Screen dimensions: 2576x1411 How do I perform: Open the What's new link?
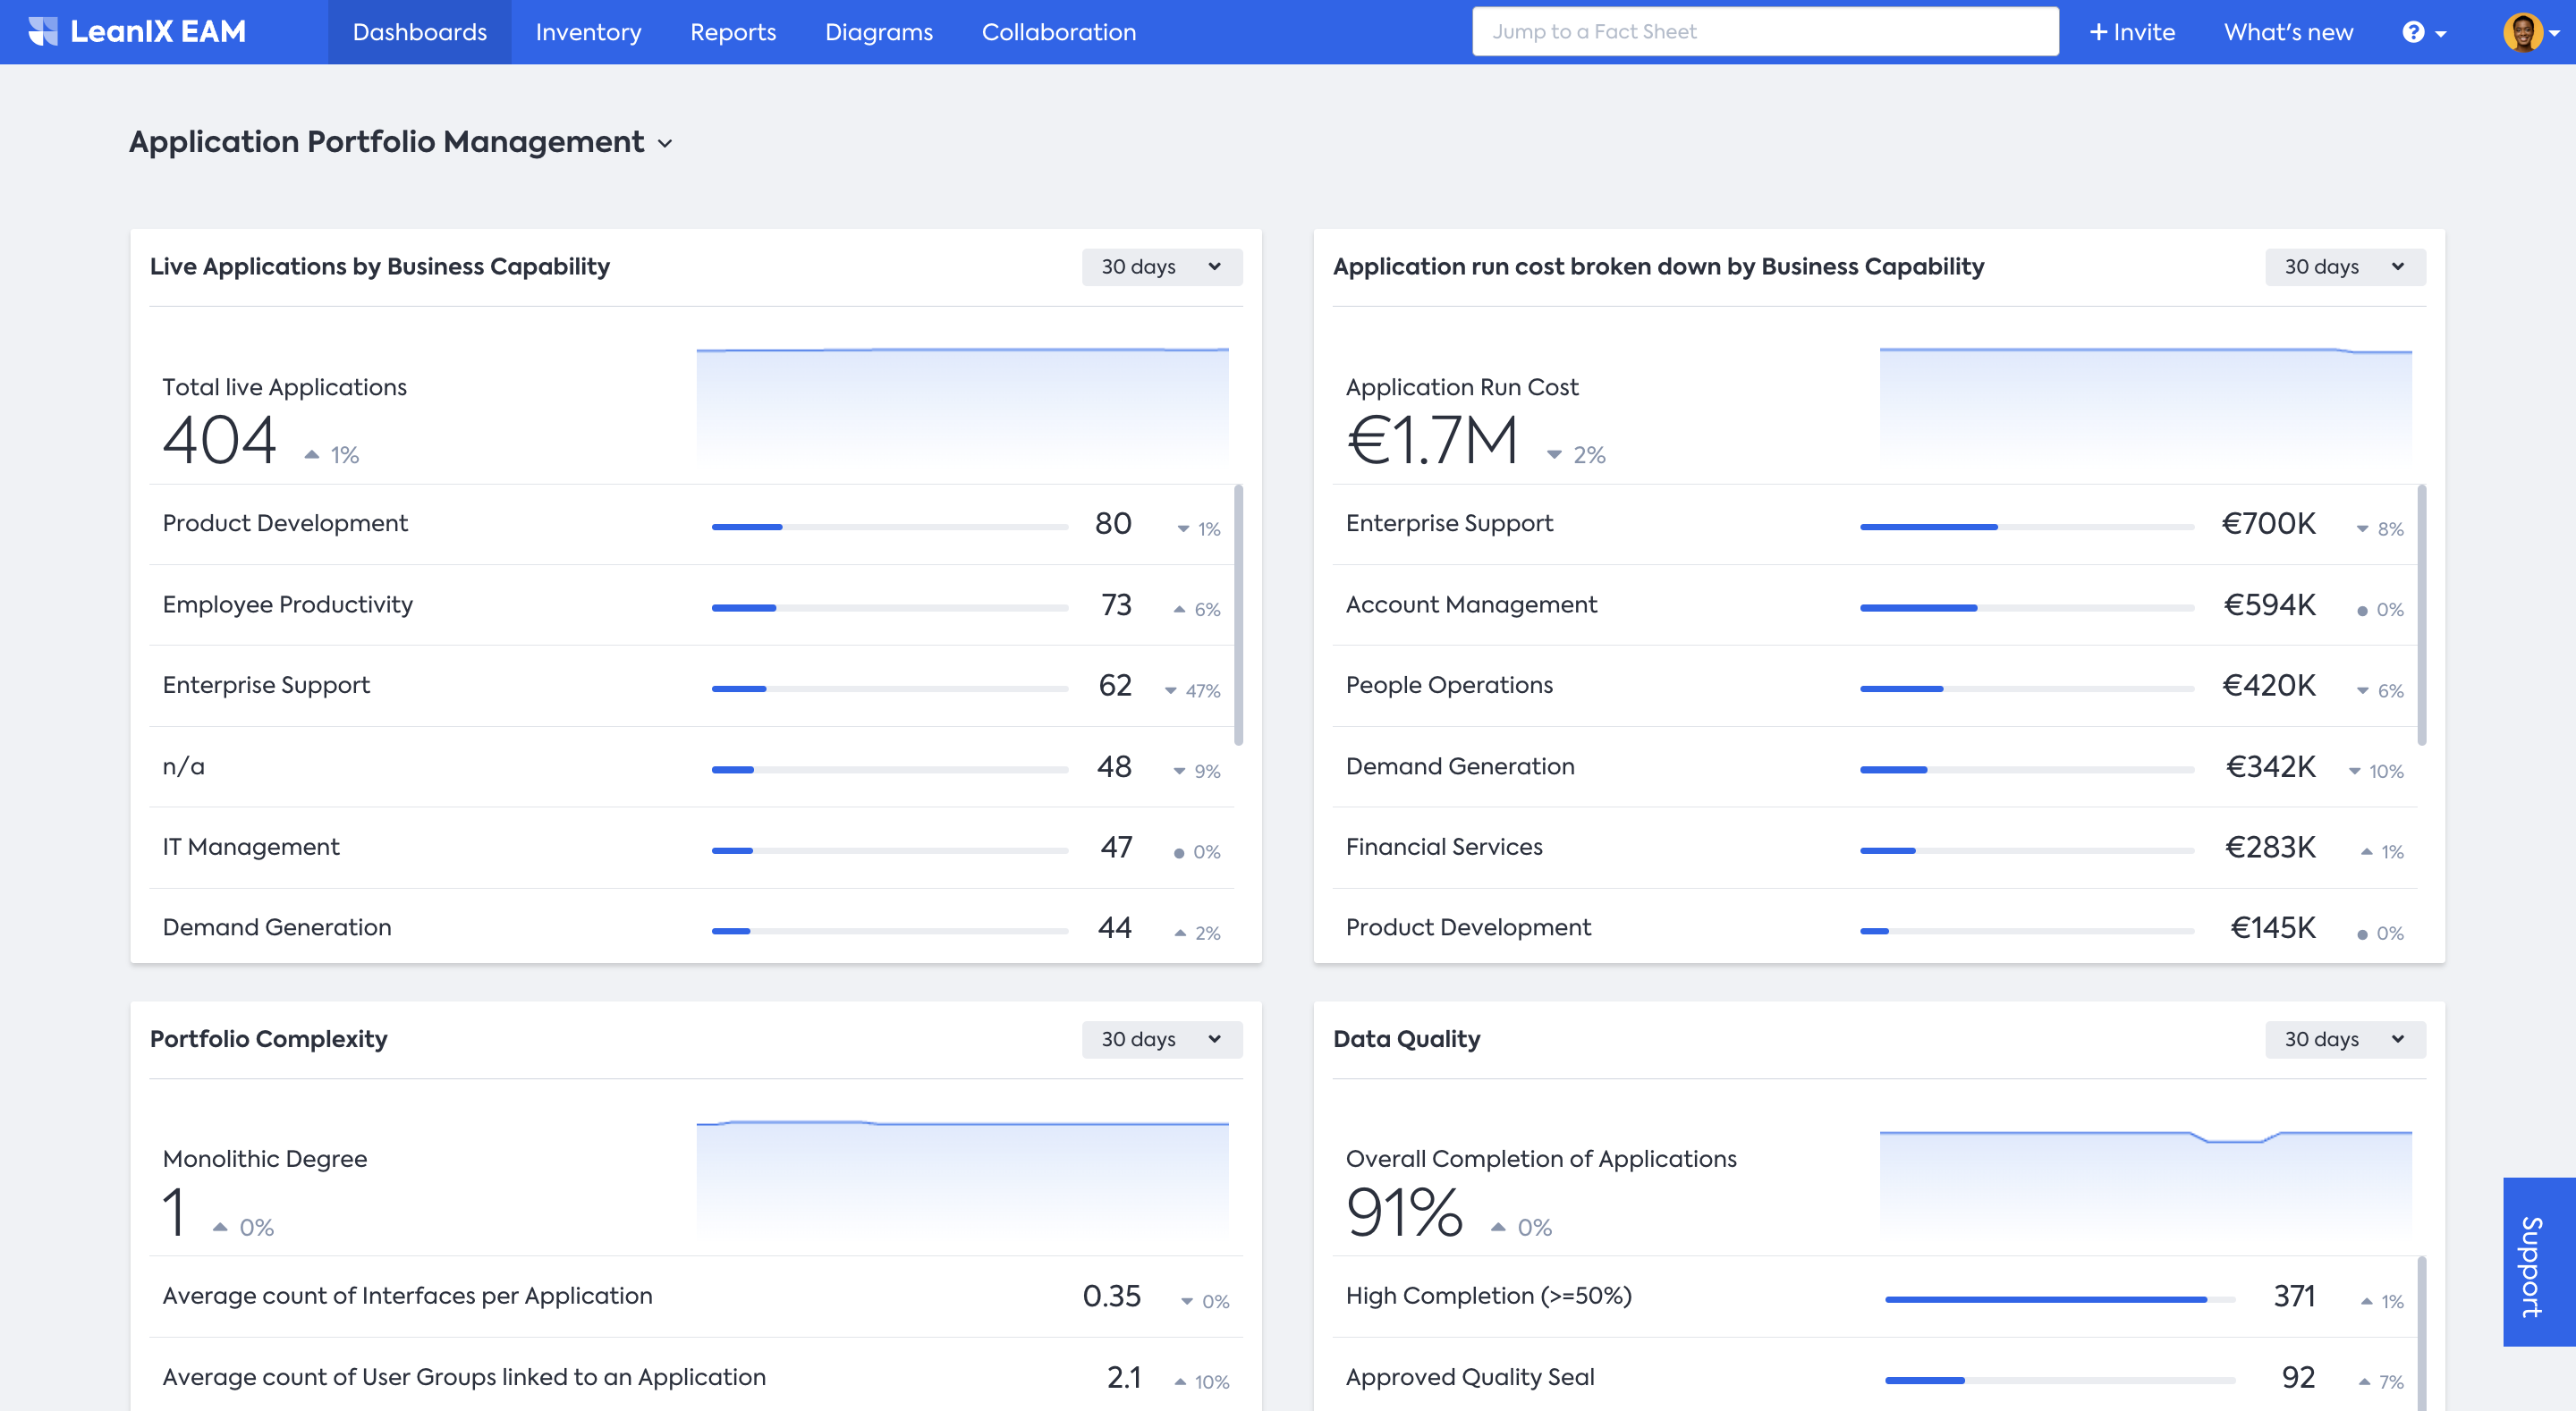coord(2288,32)
